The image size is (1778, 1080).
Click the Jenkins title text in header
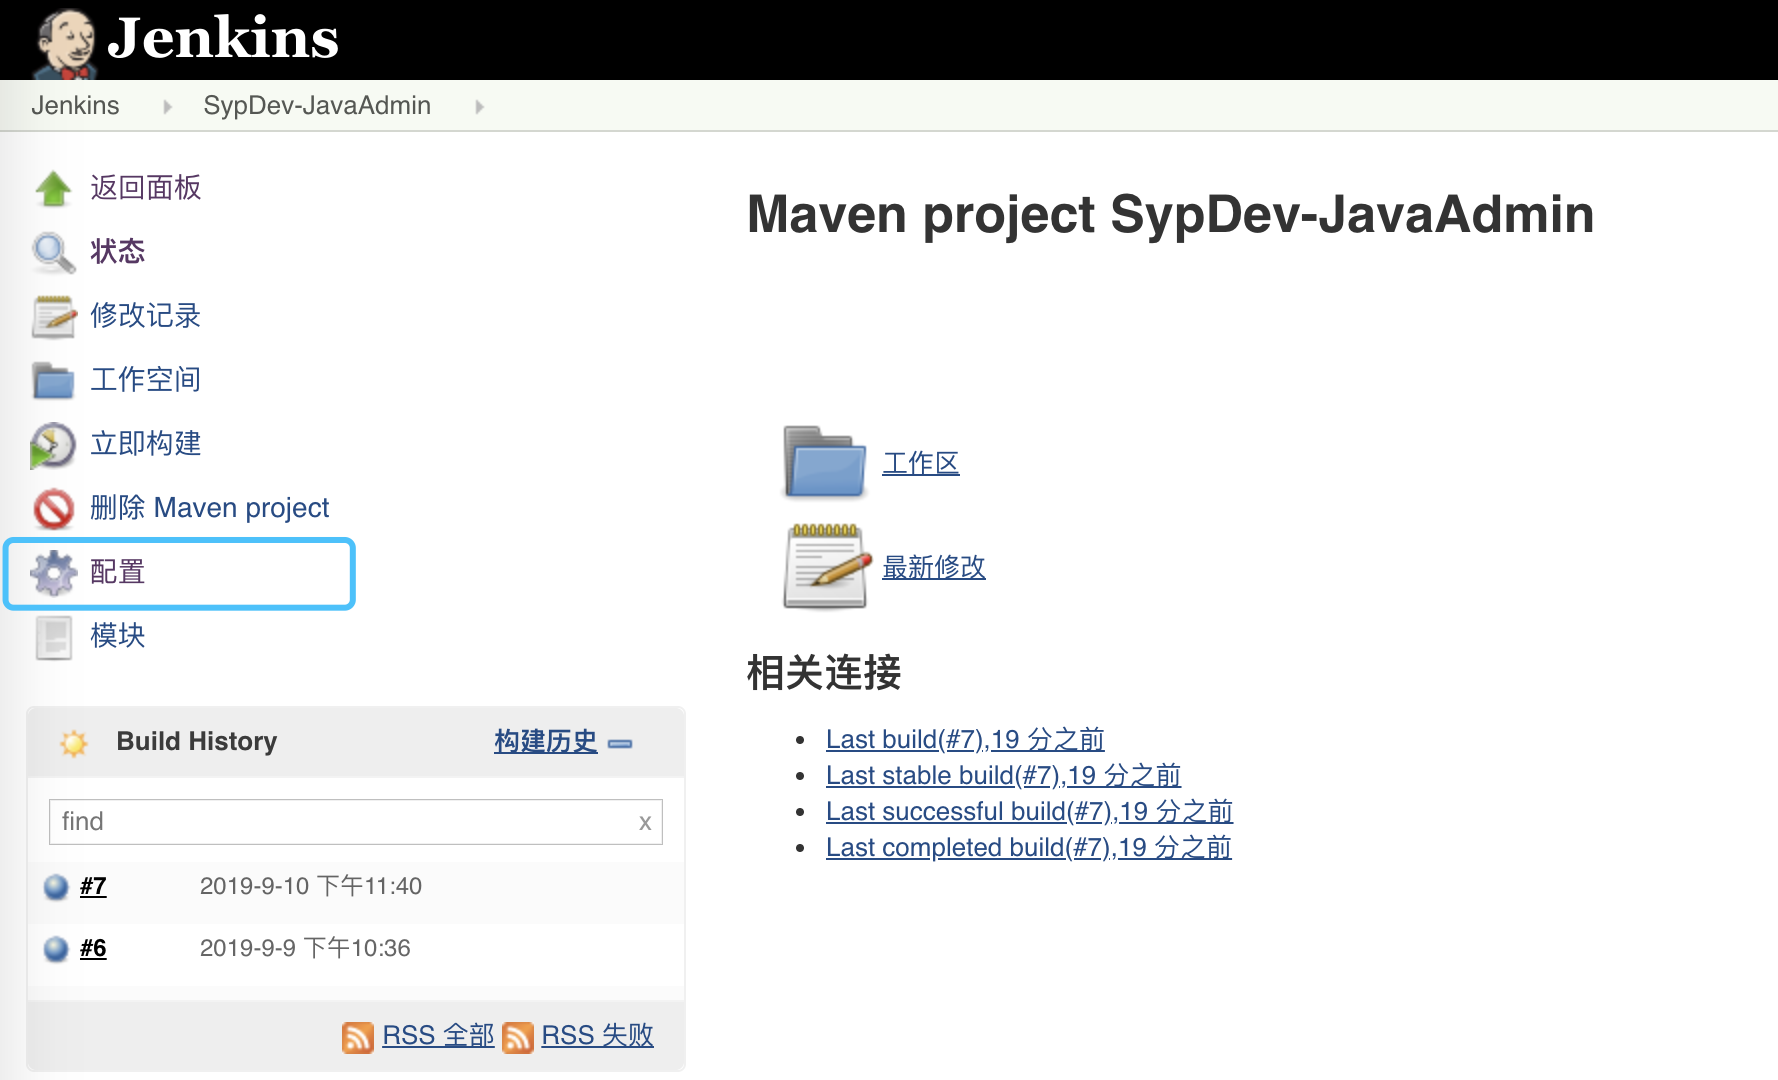tap(222, 38)
